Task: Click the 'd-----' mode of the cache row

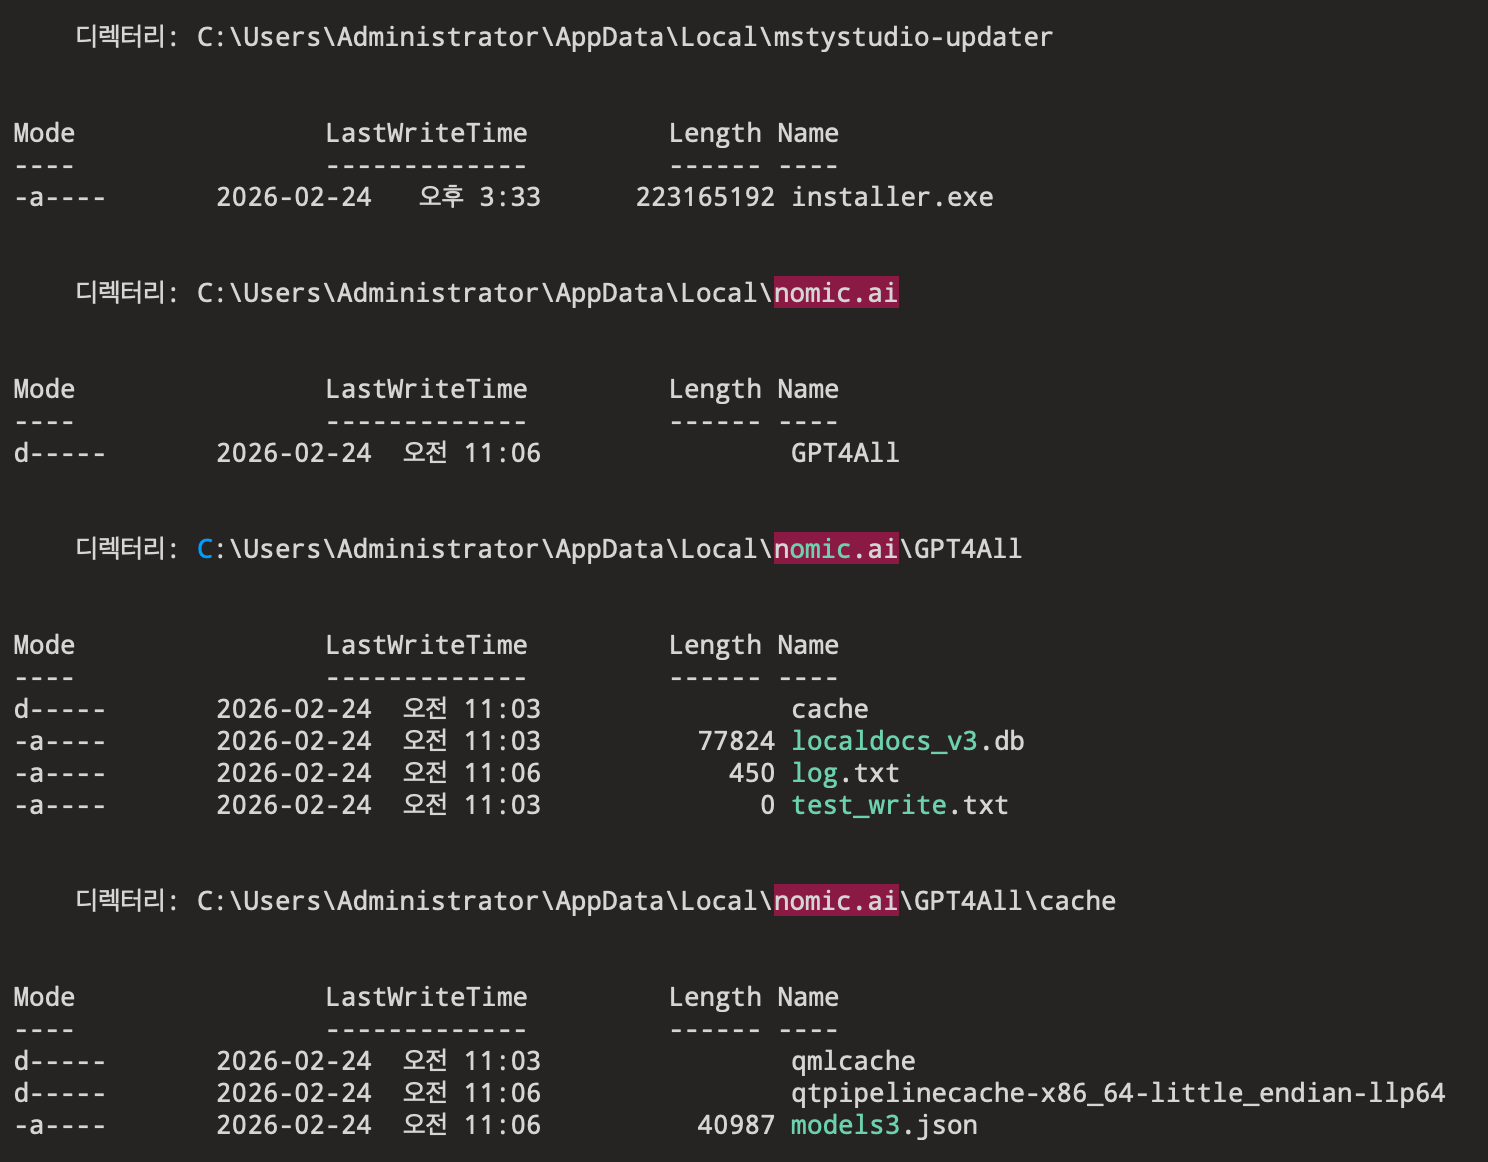Action: 60,709
